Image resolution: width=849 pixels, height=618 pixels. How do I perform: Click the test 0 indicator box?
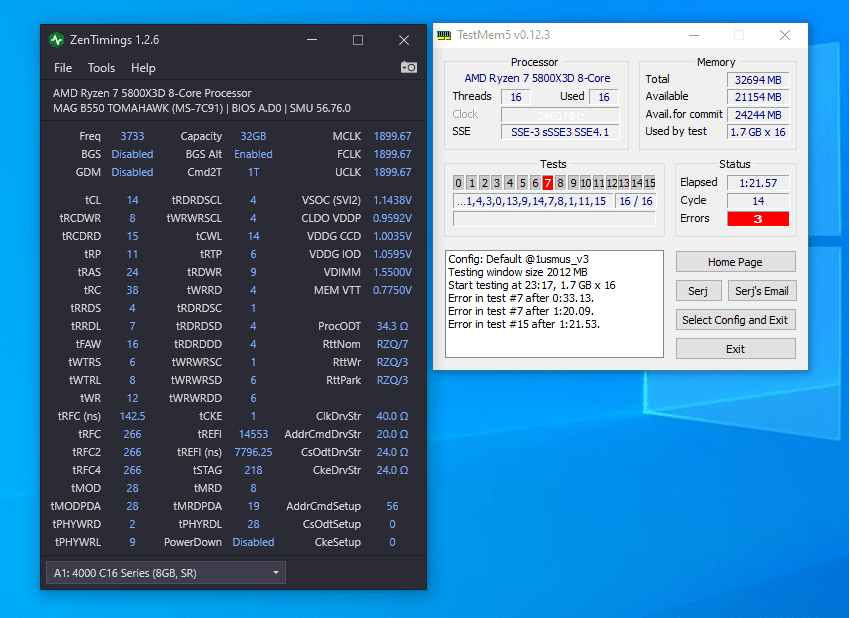pyautogui.click(x=459, y=183)
